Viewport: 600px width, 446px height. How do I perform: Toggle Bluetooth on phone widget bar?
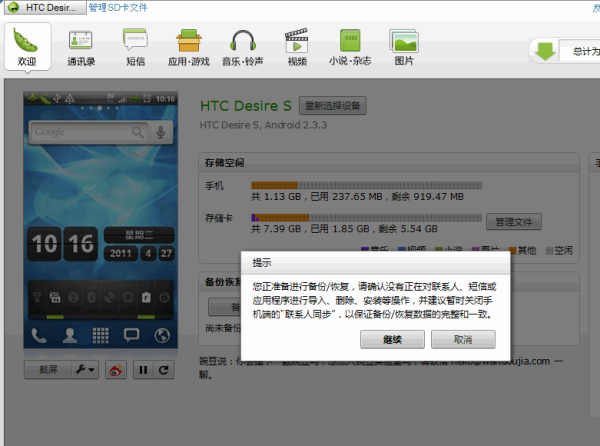coord(91,297)
